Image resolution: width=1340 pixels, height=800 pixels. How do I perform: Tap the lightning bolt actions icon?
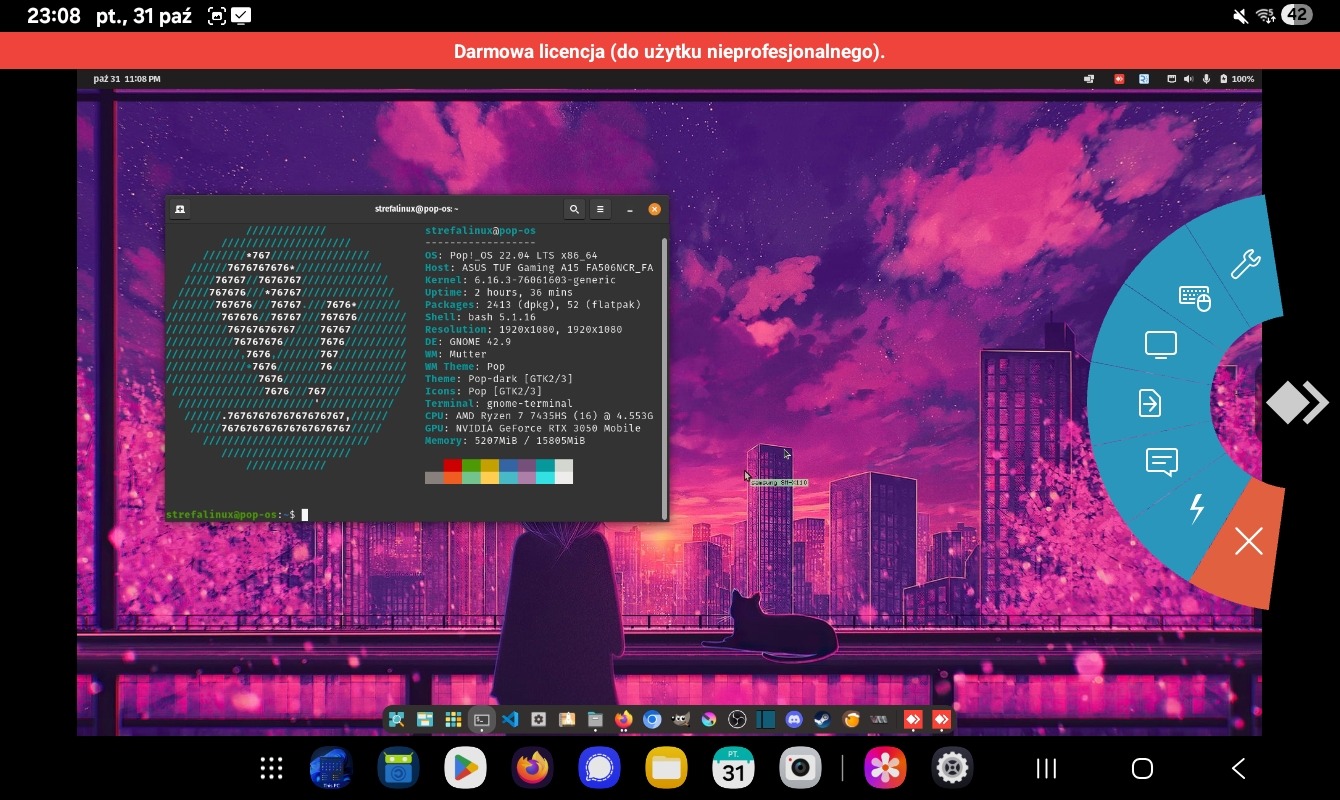[x=1196, y=508]
